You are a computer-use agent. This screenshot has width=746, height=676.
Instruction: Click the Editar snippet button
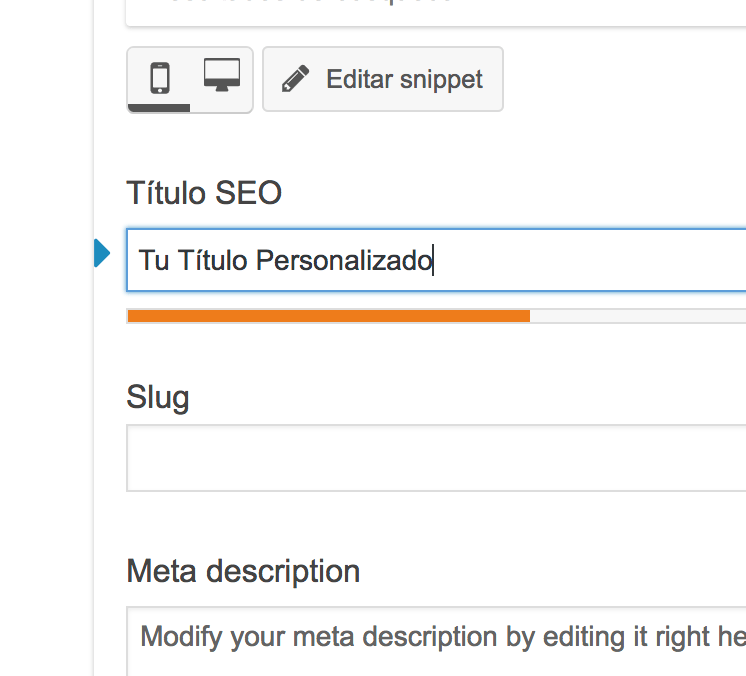(x=383, y=79)
